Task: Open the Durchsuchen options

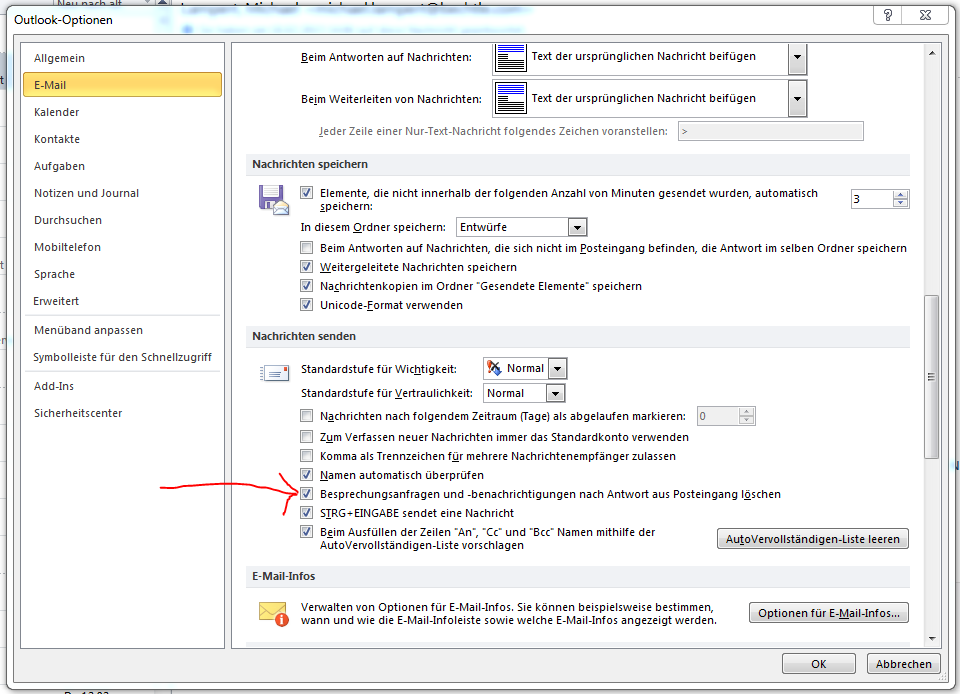Action: [122, 220]
